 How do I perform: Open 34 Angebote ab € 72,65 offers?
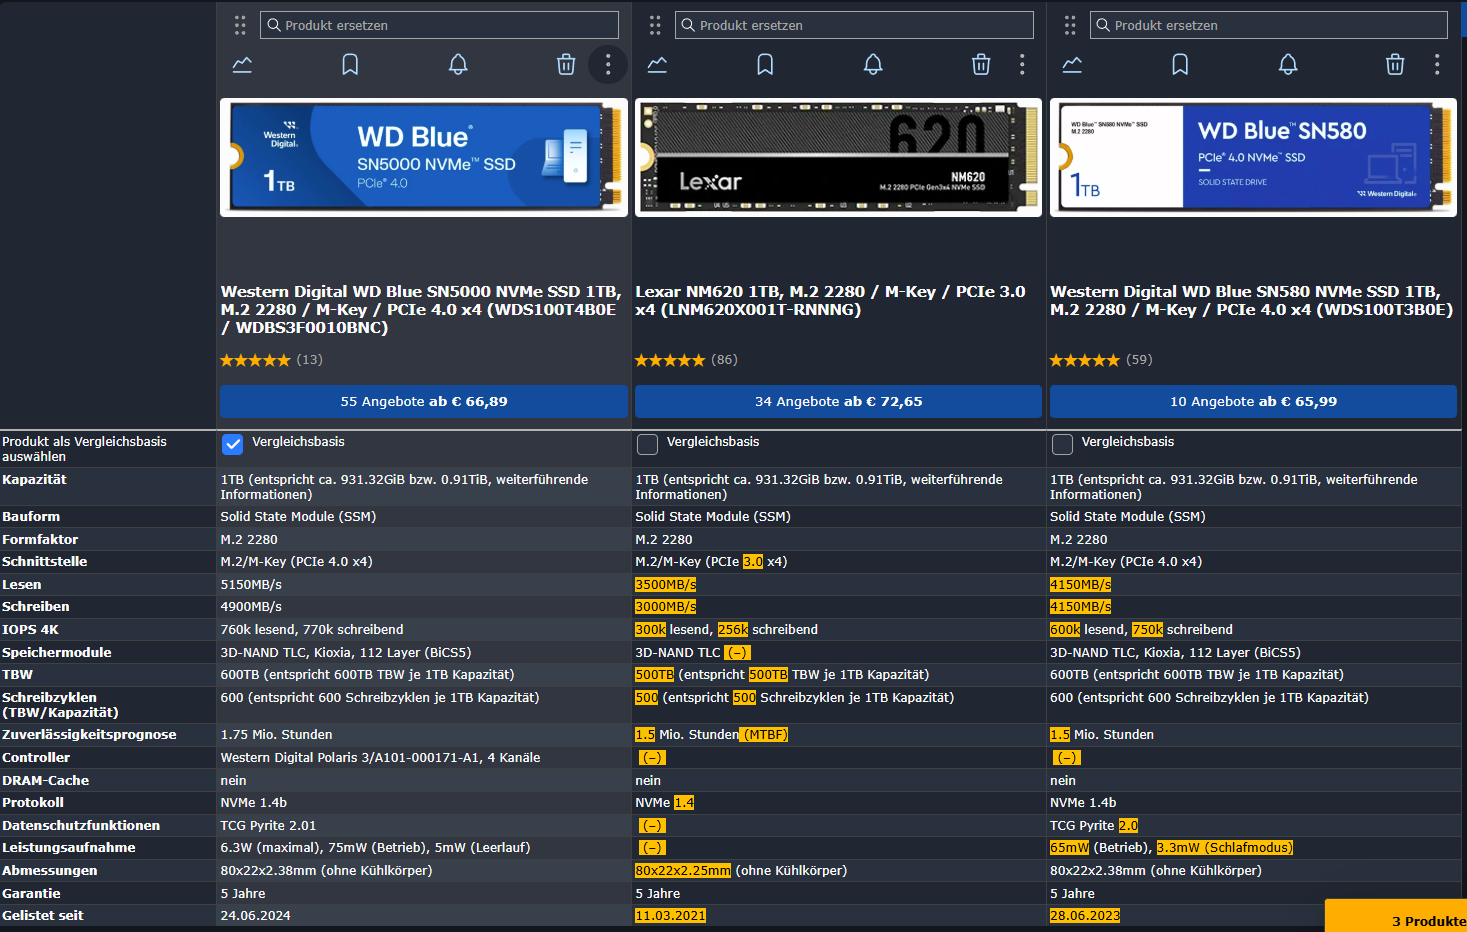(838, 401)
